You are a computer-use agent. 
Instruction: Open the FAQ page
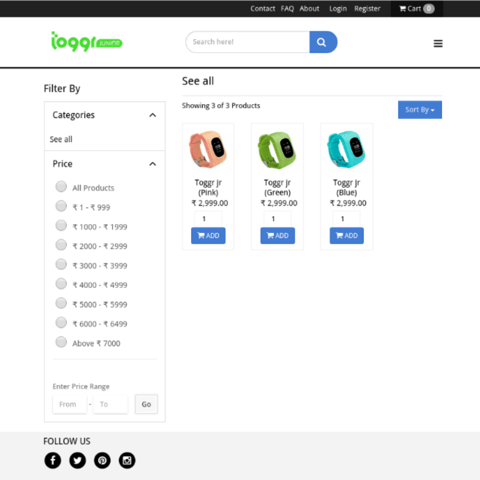[287, 9]
